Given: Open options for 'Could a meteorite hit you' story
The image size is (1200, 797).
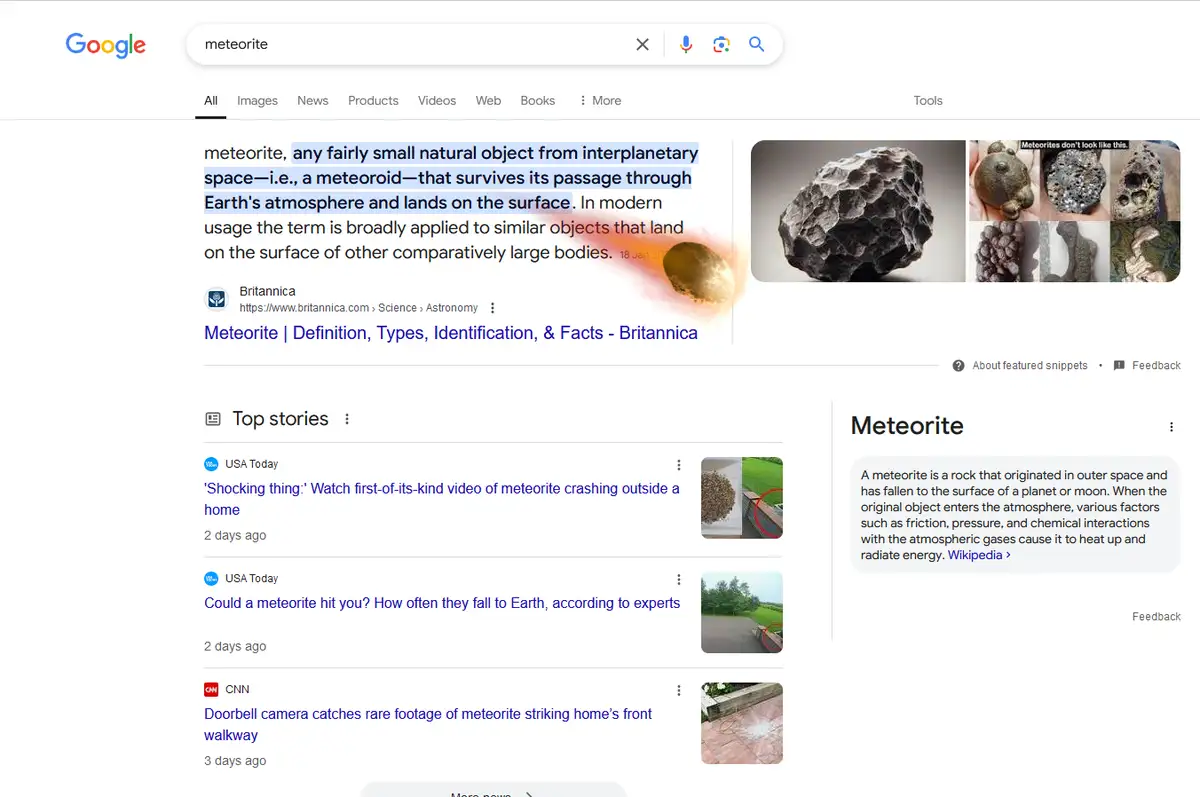Looking at the screenshot, I should click(x=679, y=580).
